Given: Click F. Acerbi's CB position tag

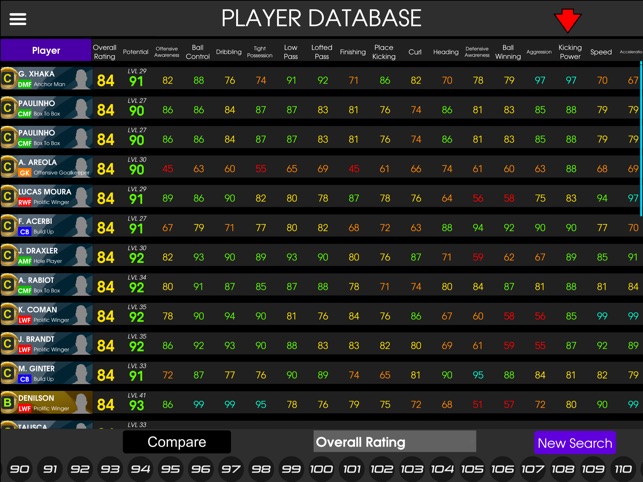Looking at the screenshot, I should (x=25, y=232).
